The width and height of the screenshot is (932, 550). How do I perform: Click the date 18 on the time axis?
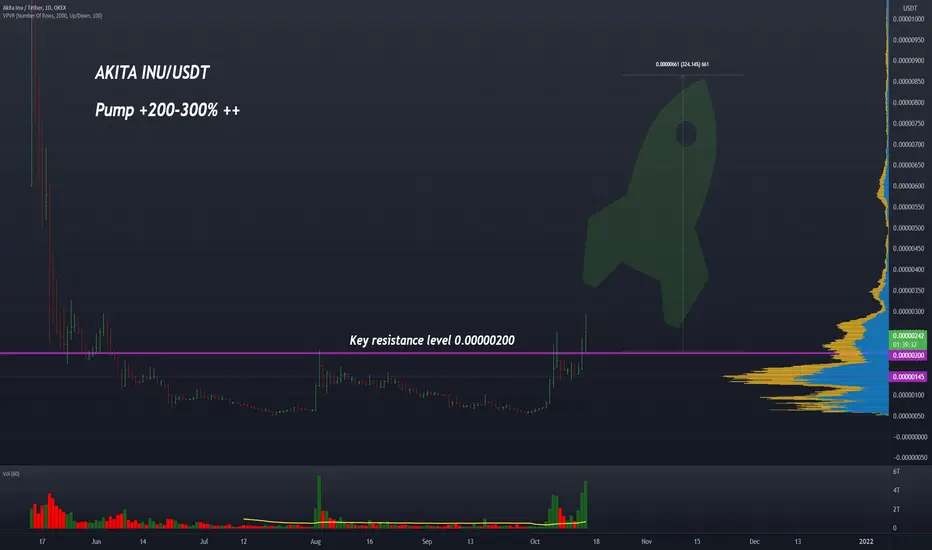click(x=596, y=542)
